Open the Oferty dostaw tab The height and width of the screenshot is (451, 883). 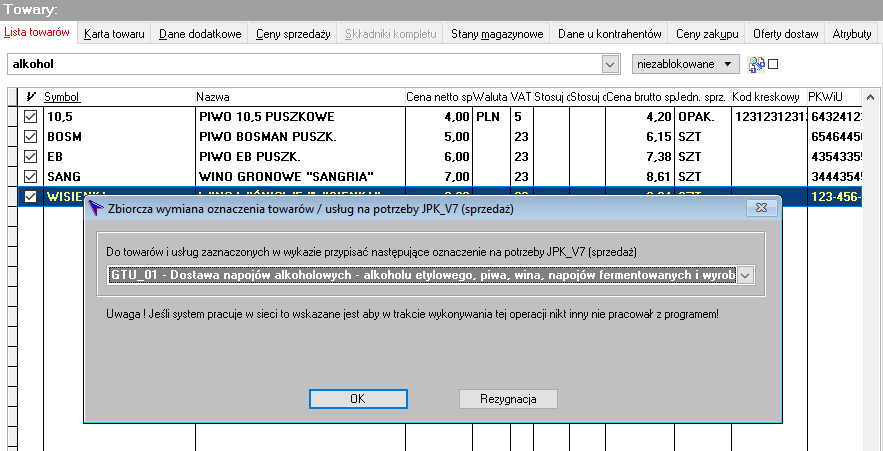[x=786, y=34]
